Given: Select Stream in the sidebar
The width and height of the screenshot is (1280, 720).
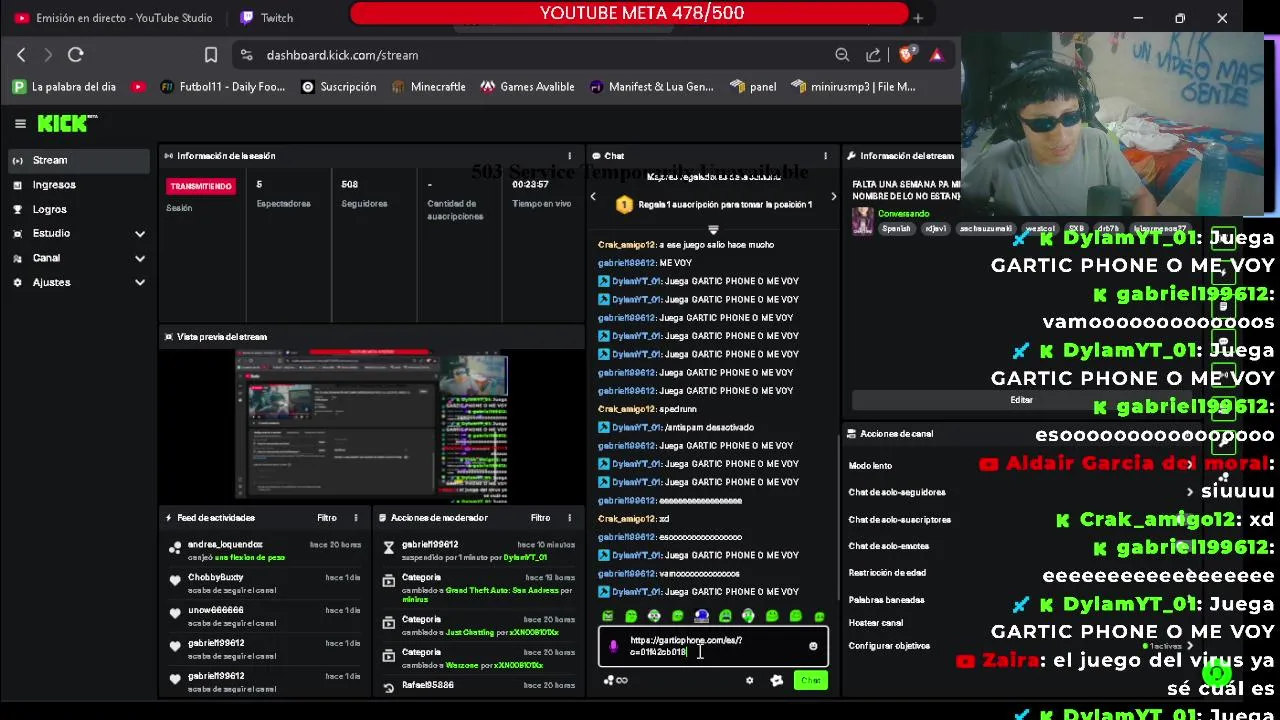Looking at the screenshot, I should coord(78,160).
